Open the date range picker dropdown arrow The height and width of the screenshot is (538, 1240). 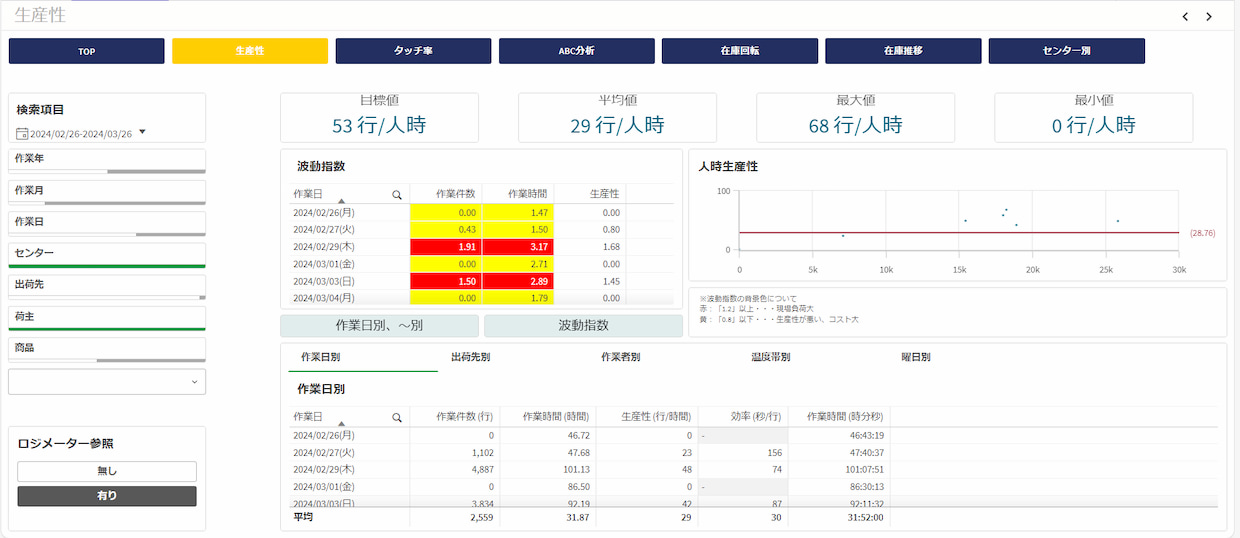tap(142, 132)
